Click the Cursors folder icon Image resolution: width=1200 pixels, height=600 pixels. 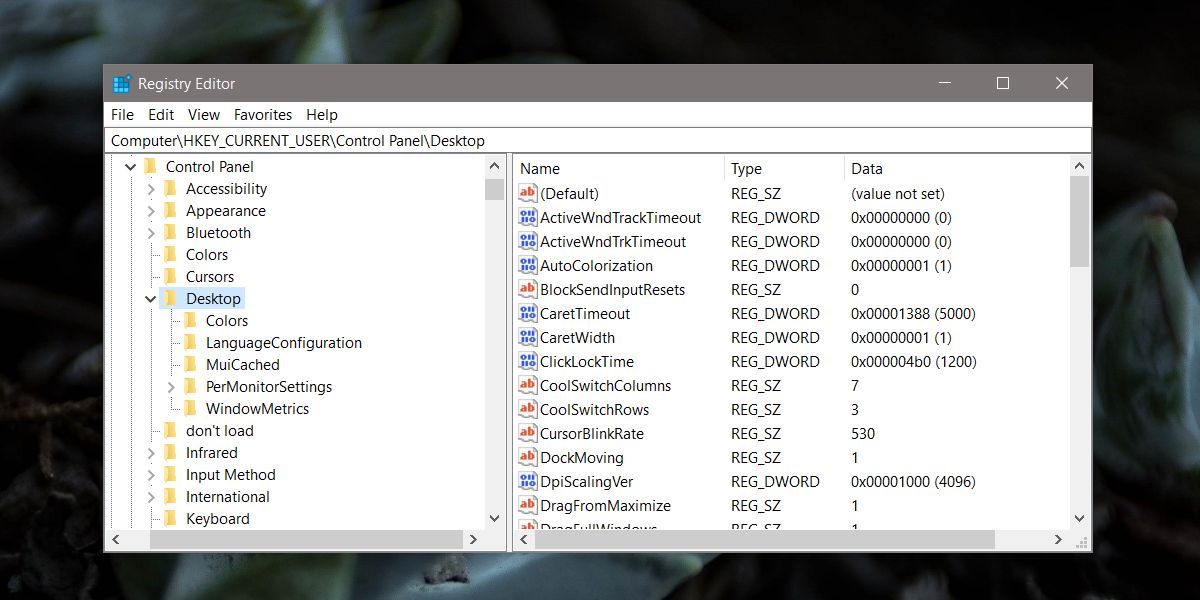click(x=170, y=276)
